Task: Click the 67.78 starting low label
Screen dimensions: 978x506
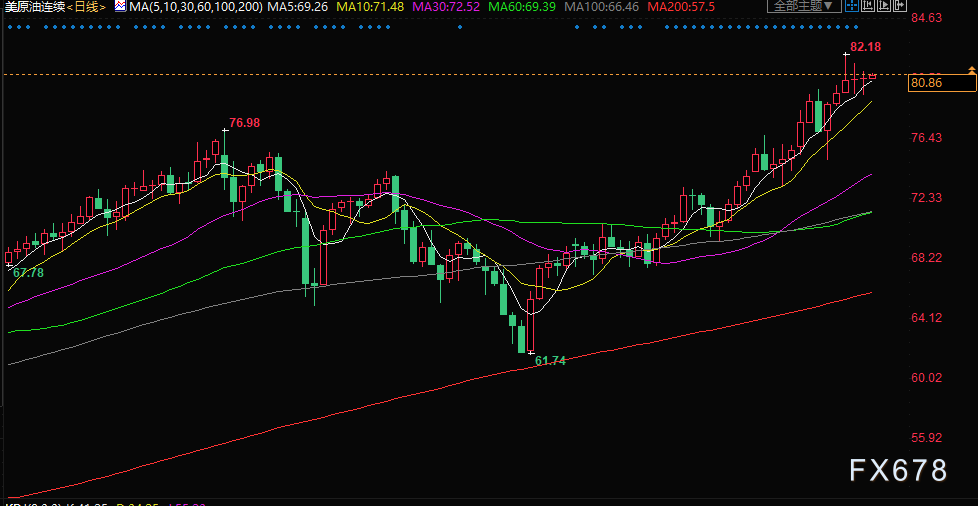Action: (29, 273)
